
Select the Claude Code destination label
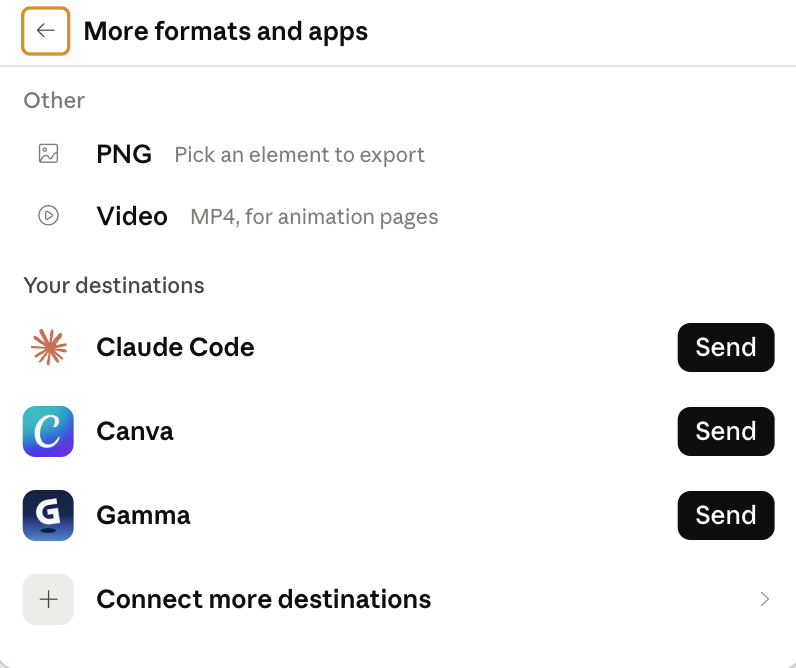click(x=176, y=347)
